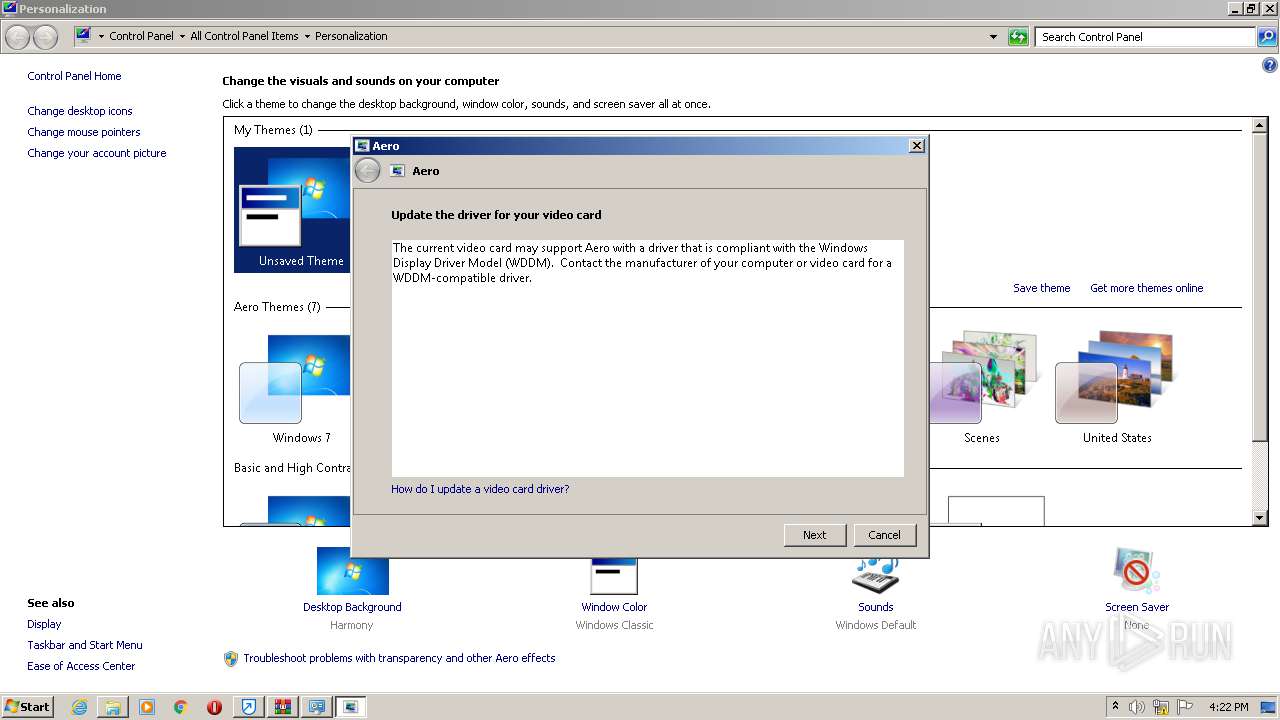This screenshot has width=1280, height=720.
Task: Switch to Personalization taskbar button
Action: 317,707
